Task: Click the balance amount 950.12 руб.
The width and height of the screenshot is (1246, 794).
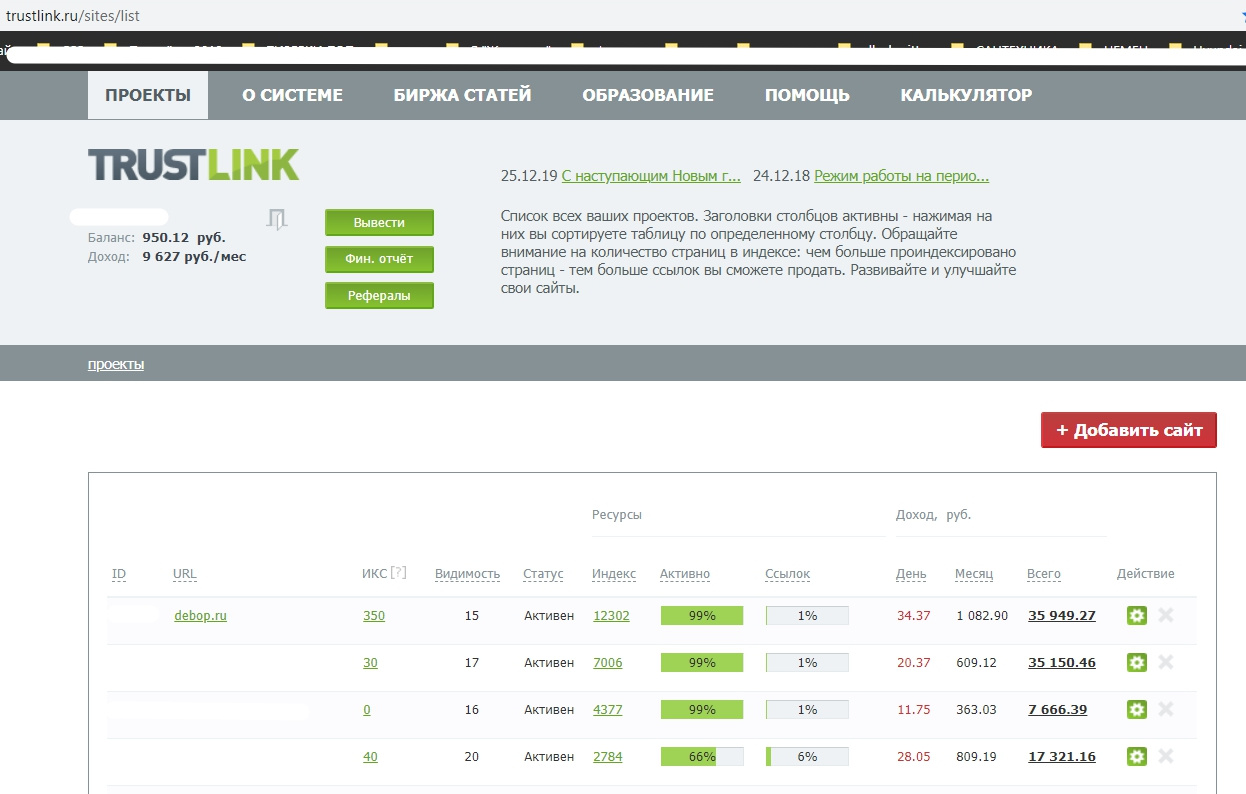Action: pos(184,238)
